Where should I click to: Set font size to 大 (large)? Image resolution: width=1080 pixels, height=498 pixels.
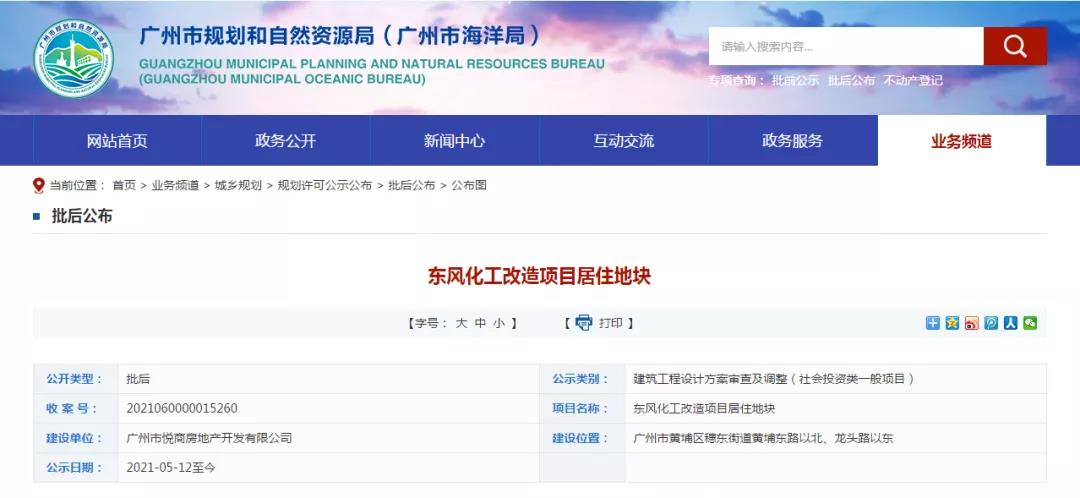(461, 323)
